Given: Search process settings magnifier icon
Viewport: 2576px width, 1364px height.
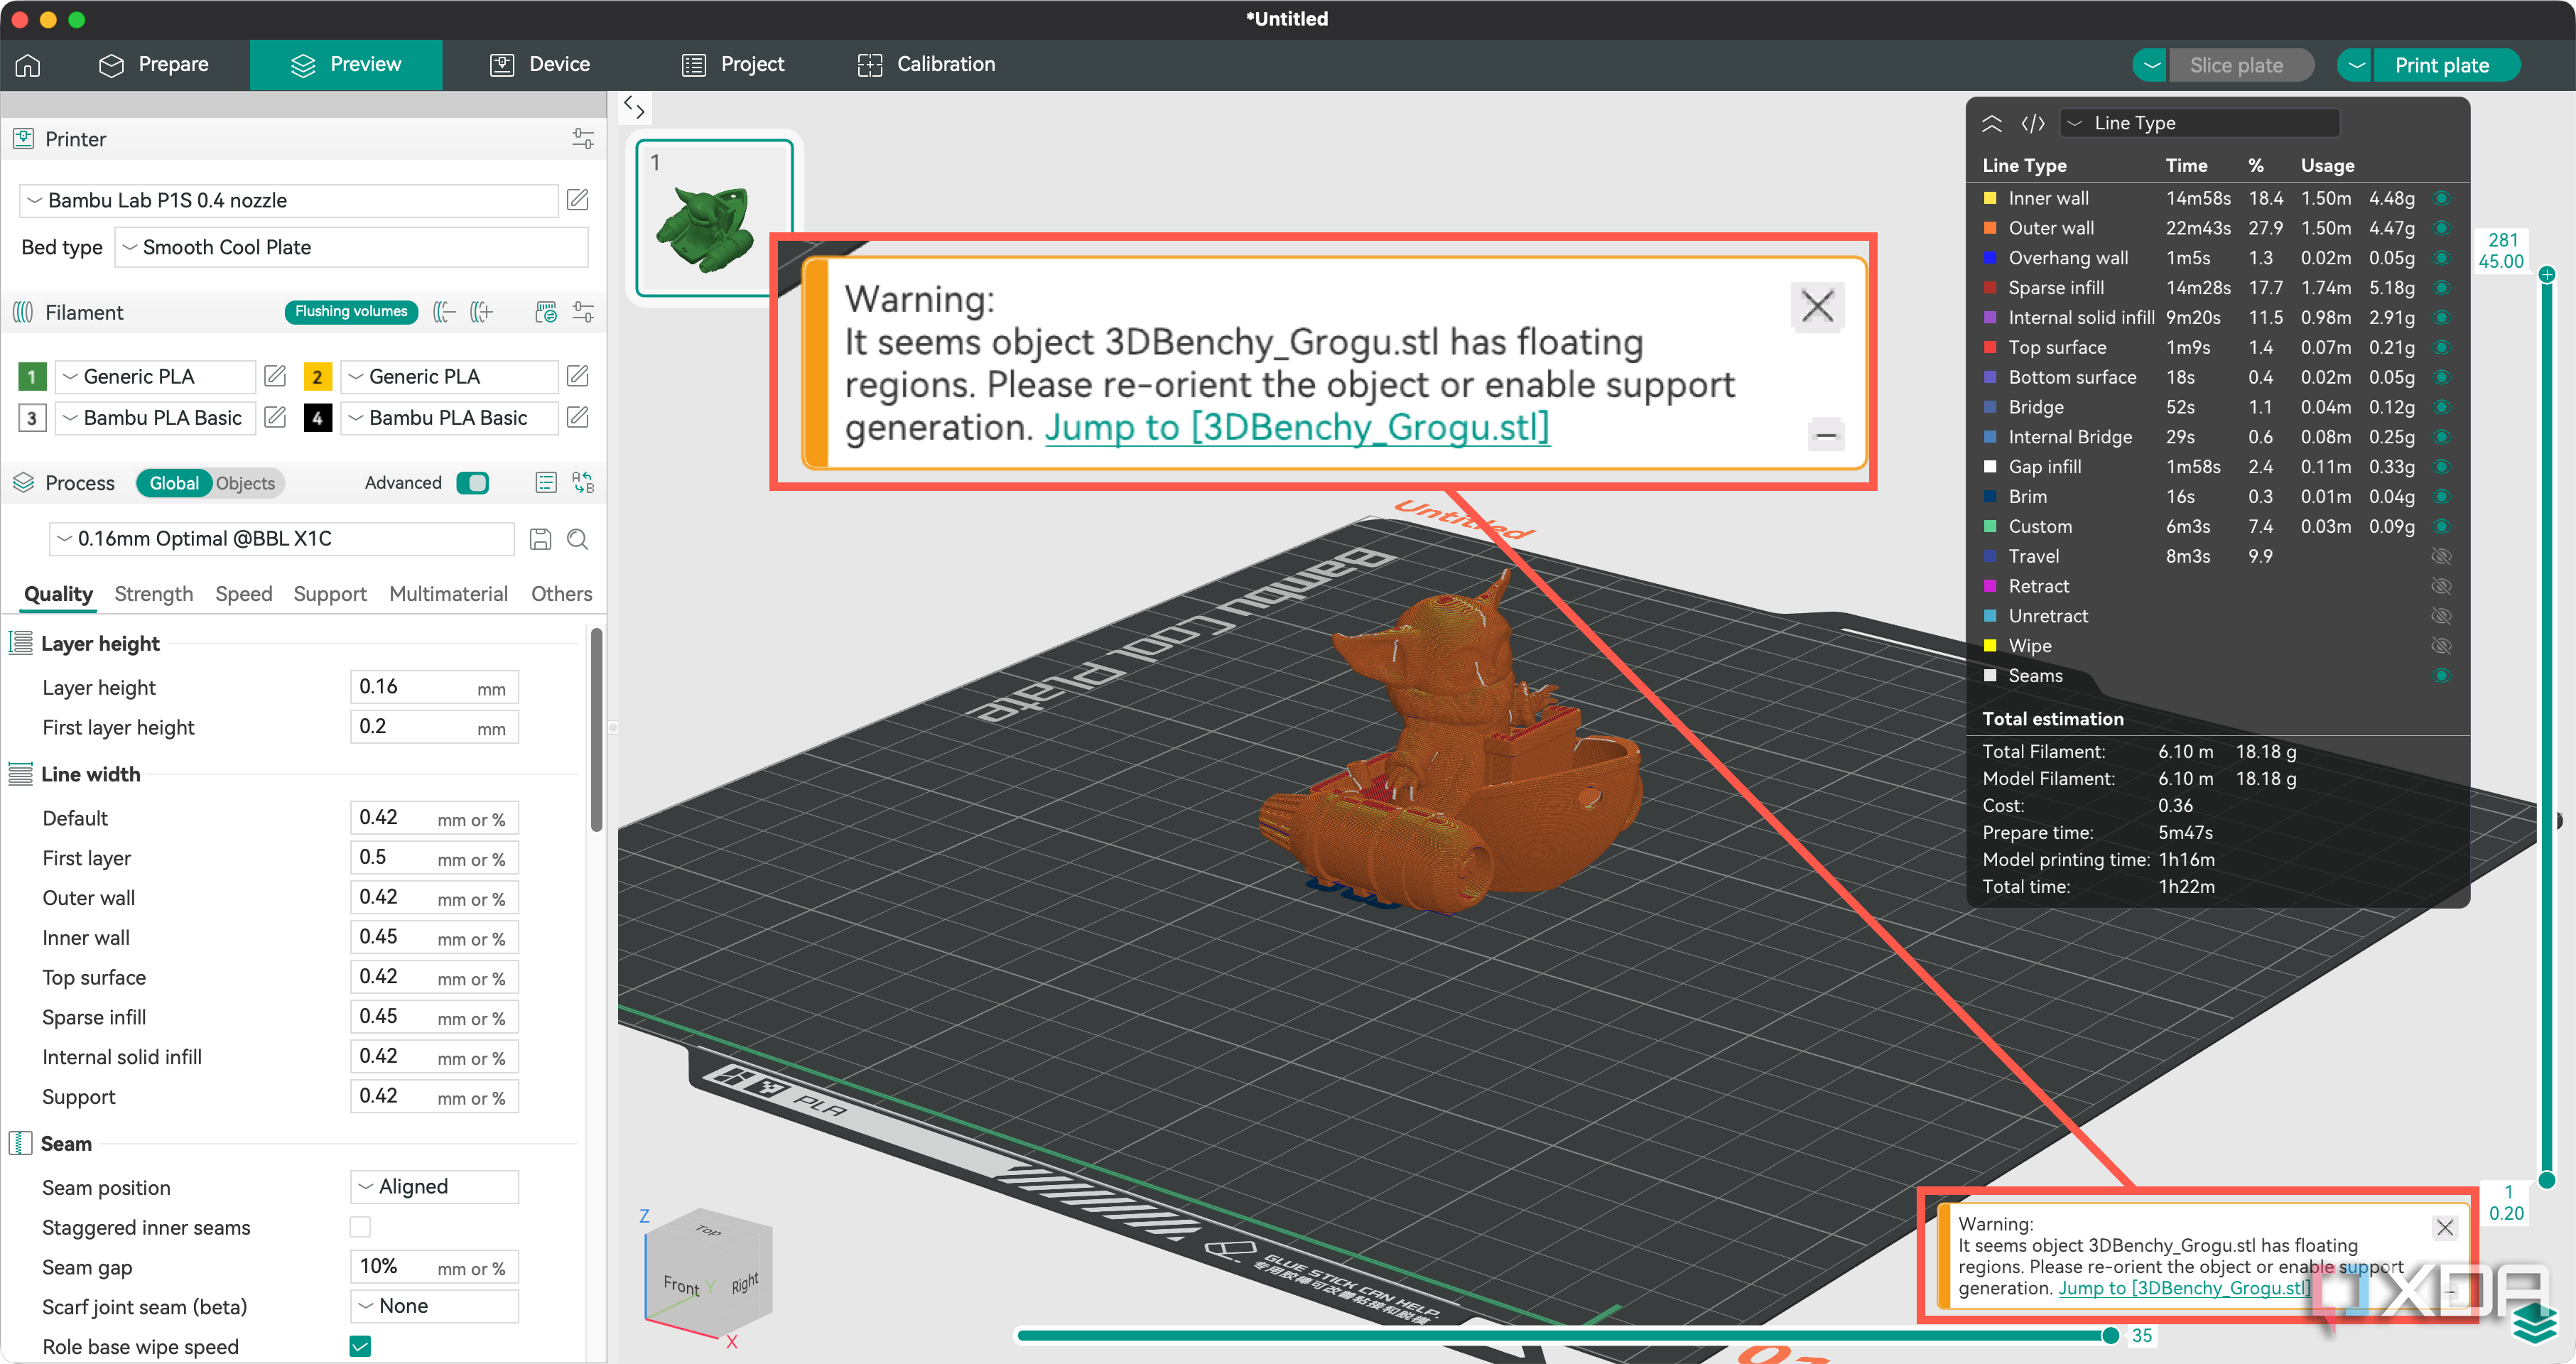Looking at the screenshot, I should click(x=578, y=539).
